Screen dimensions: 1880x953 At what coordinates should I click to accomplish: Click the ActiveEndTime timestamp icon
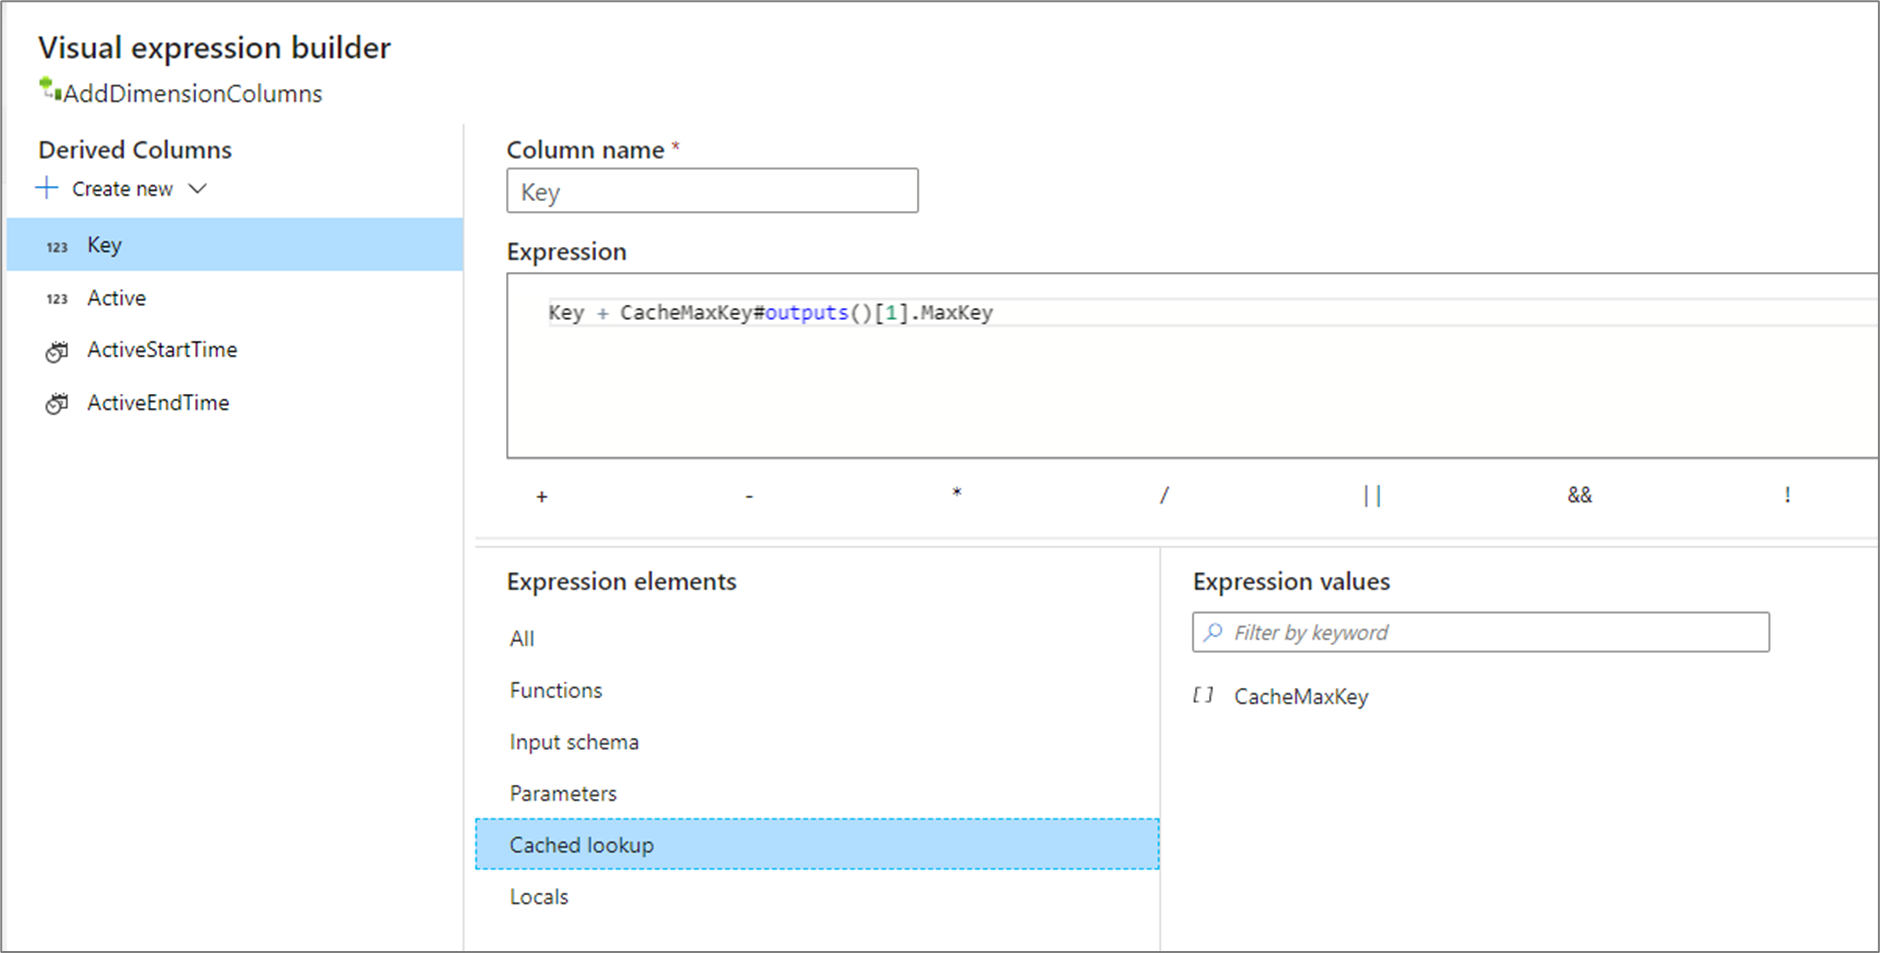pos(57,403)
